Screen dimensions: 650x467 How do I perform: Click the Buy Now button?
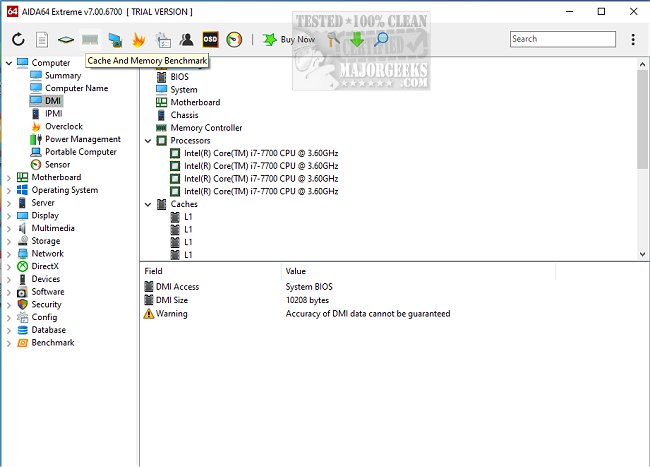click(x=289, y=40)
